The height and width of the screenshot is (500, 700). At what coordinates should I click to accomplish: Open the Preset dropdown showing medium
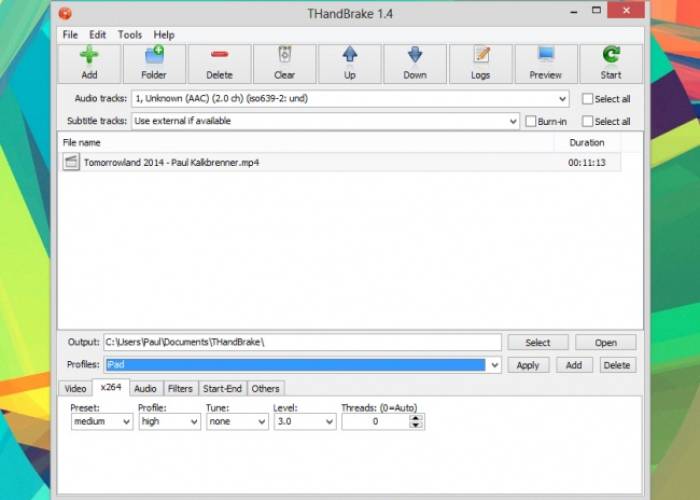click(x=102, y=421)
